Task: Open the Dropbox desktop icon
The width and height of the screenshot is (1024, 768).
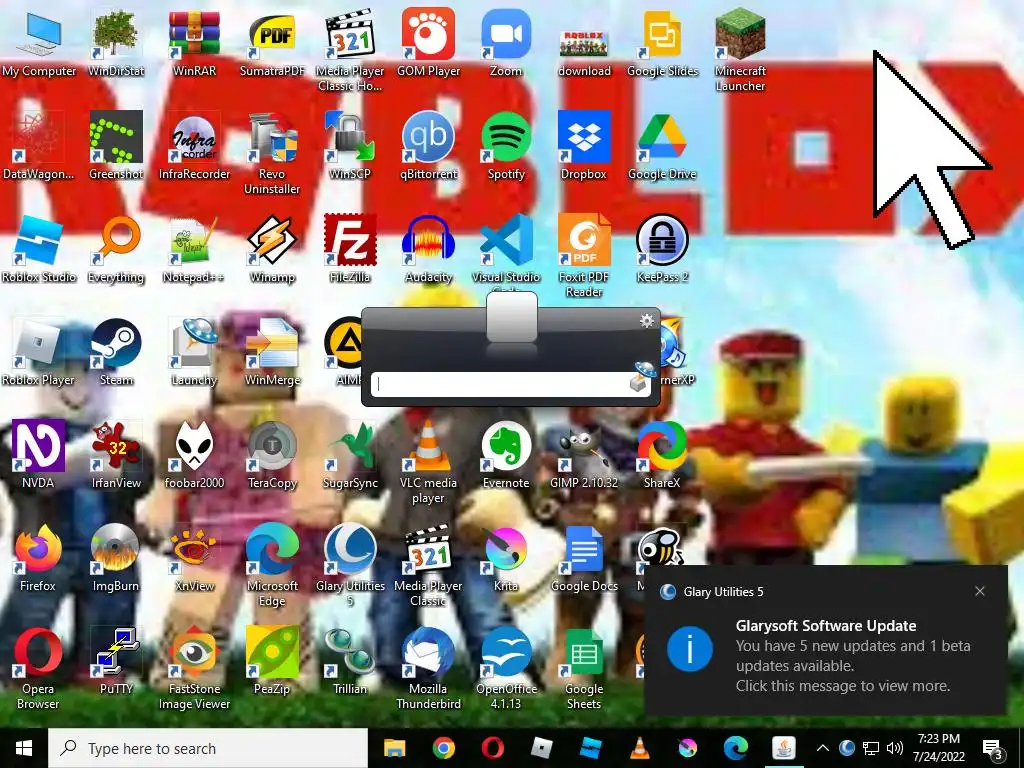Action: pos(584,146)
